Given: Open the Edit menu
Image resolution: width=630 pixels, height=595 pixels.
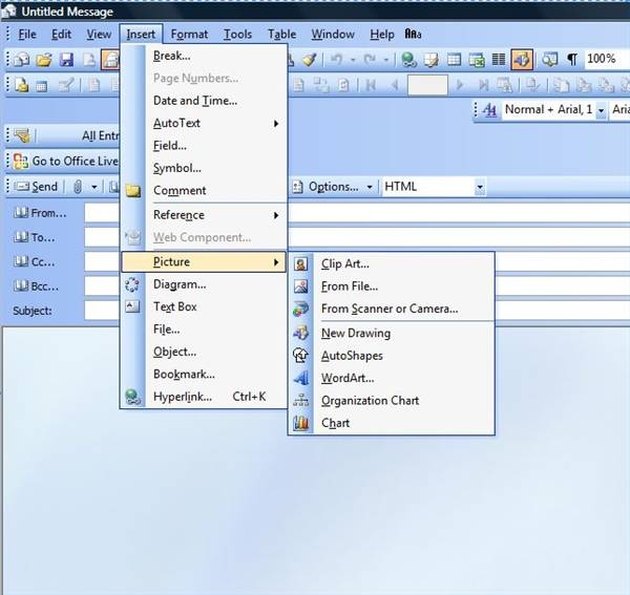Looking at the screenshot, I should coord(61,34).
